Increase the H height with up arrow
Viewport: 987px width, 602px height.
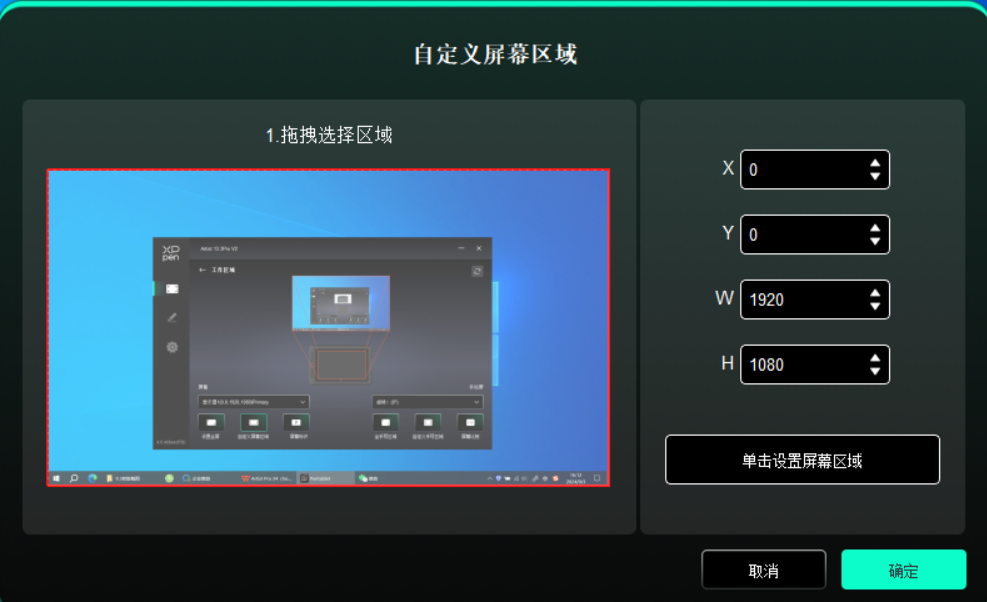(x=875, y=358)
